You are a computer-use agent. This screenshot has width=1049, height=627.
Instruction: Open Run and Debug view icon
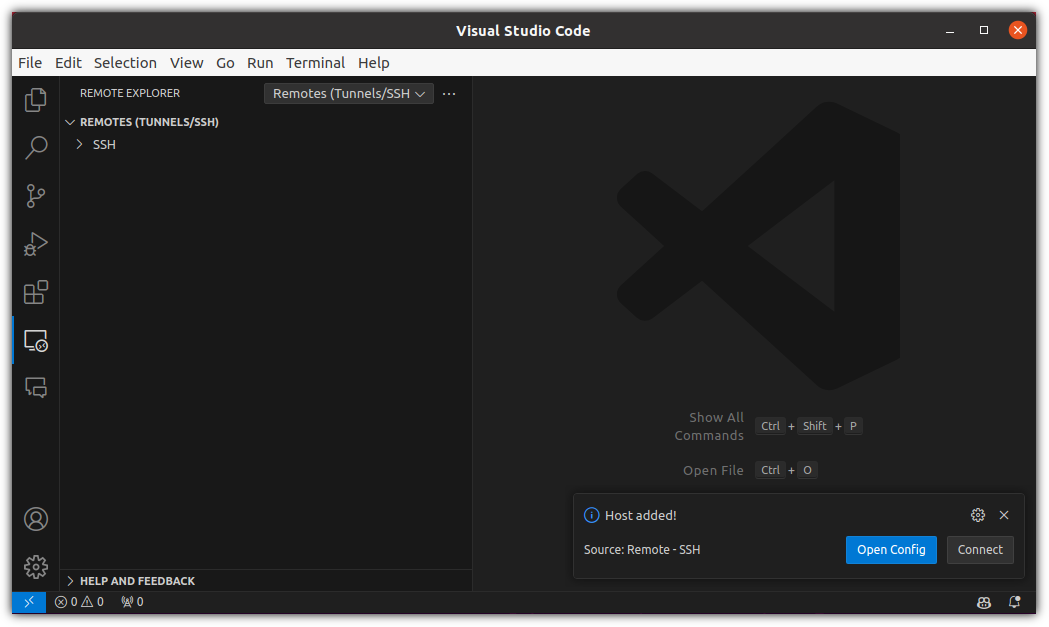click(35, 244)
